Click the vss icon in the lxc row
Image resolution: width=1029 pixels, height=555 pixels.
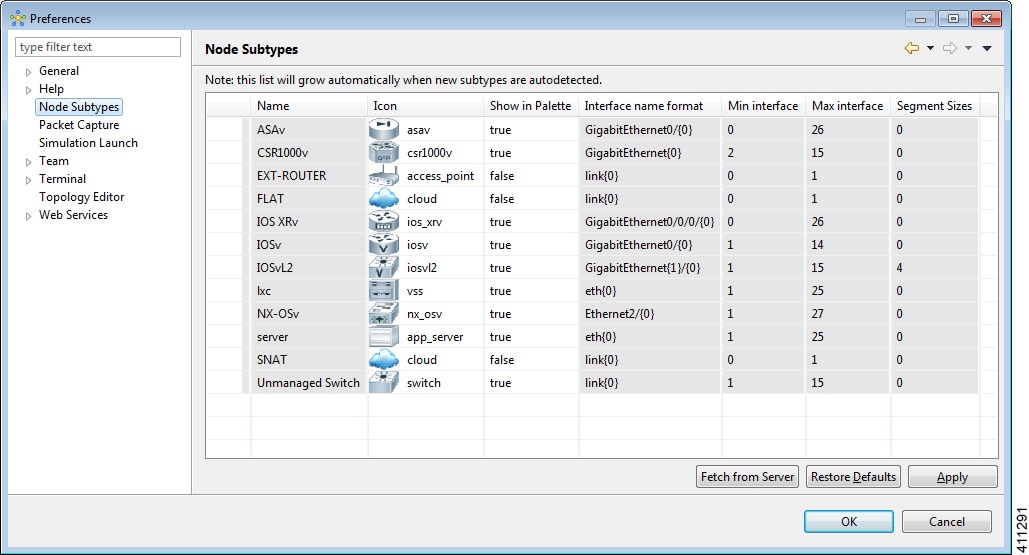384,290
